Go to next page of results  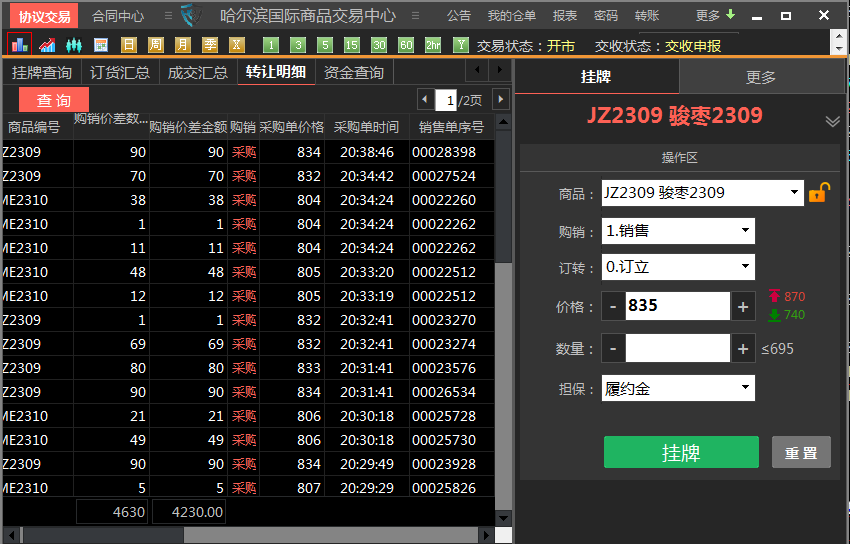501,99
